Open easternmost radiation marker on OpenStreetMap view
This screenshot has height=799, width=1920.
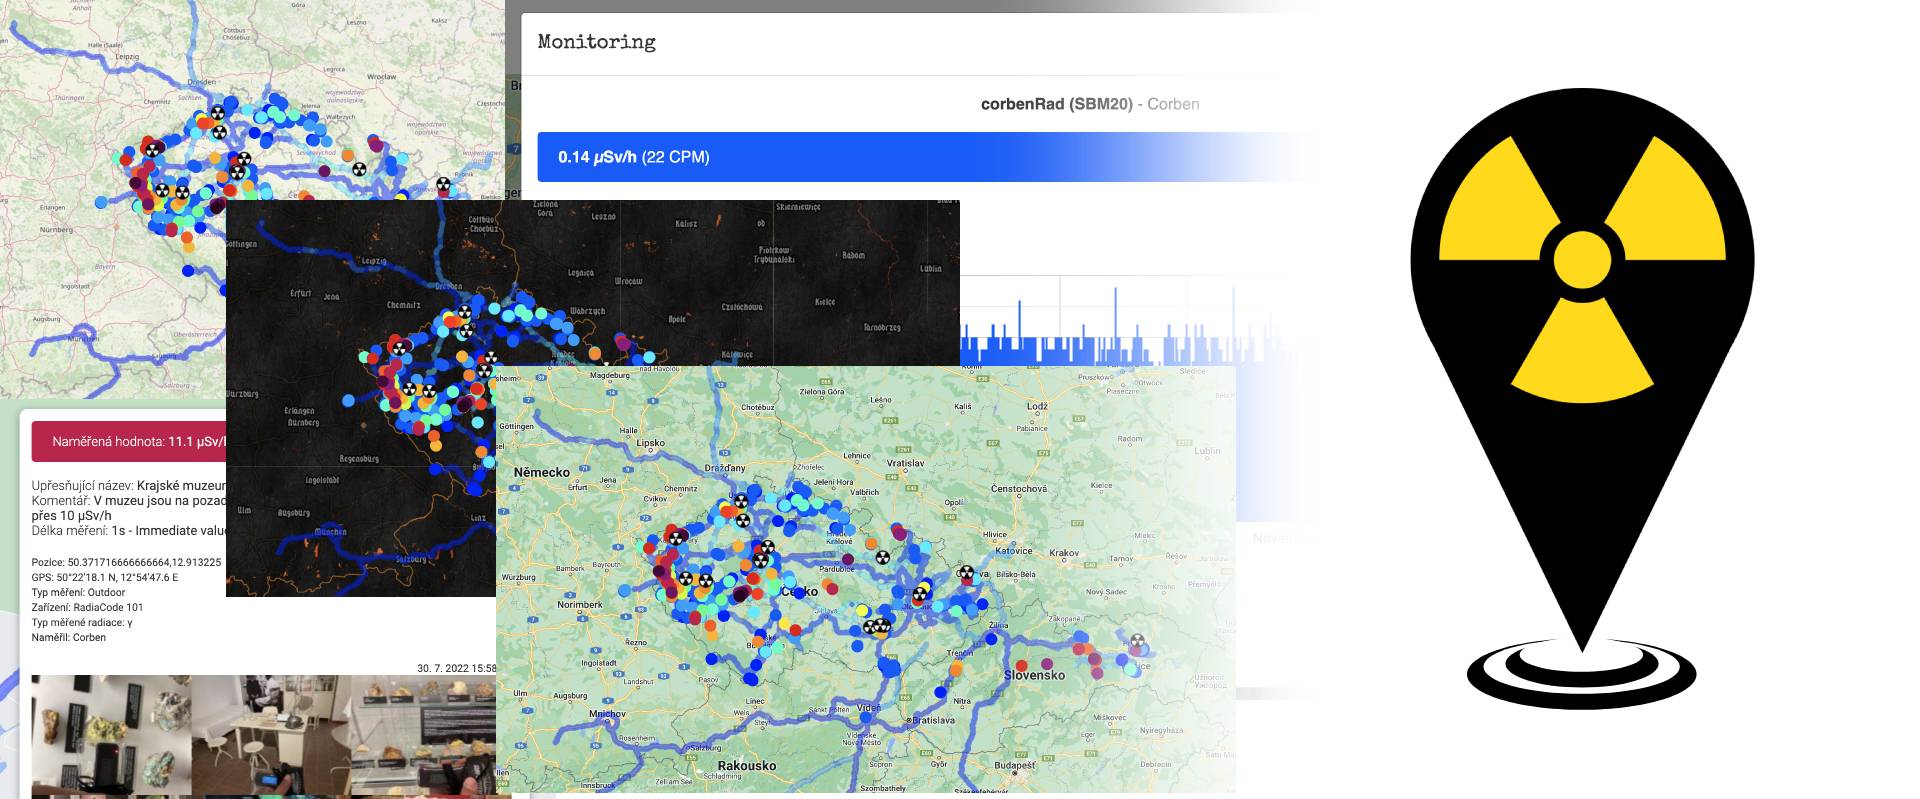[443, 184]
